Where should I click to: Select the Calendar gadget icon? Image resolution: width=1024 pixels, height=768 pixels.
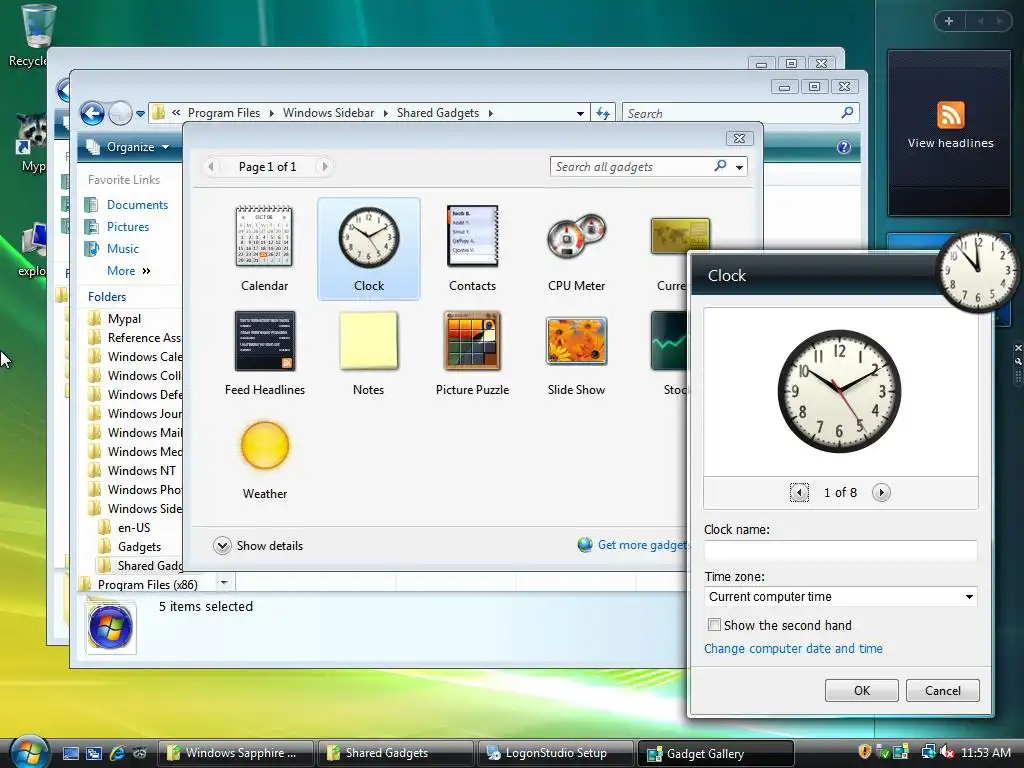pyautogui.click(x=264, y=236)
